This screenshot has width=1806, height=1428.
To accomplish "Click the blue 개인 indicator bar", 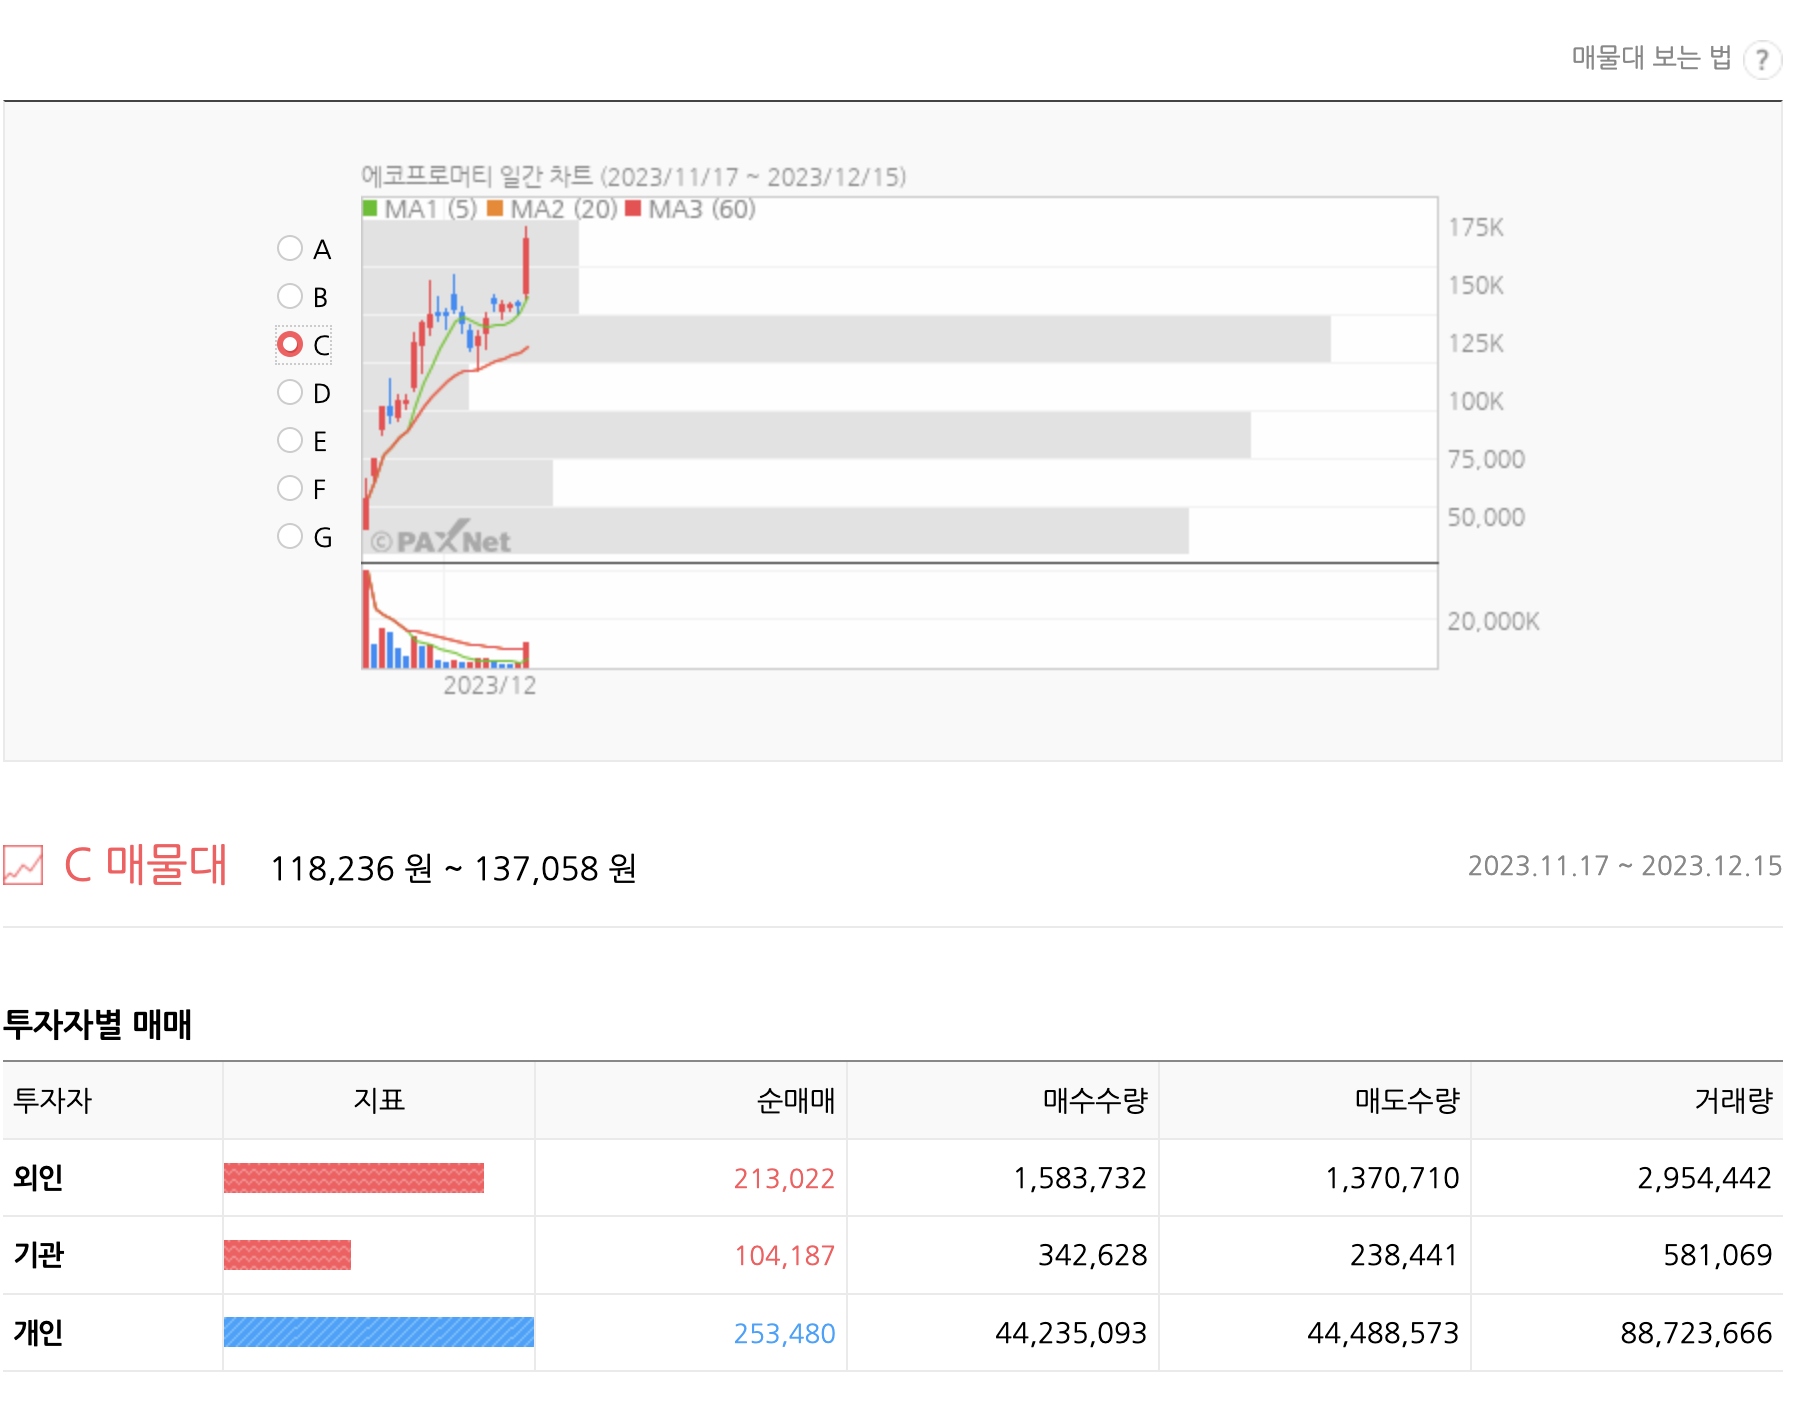I will (378, 1332).
